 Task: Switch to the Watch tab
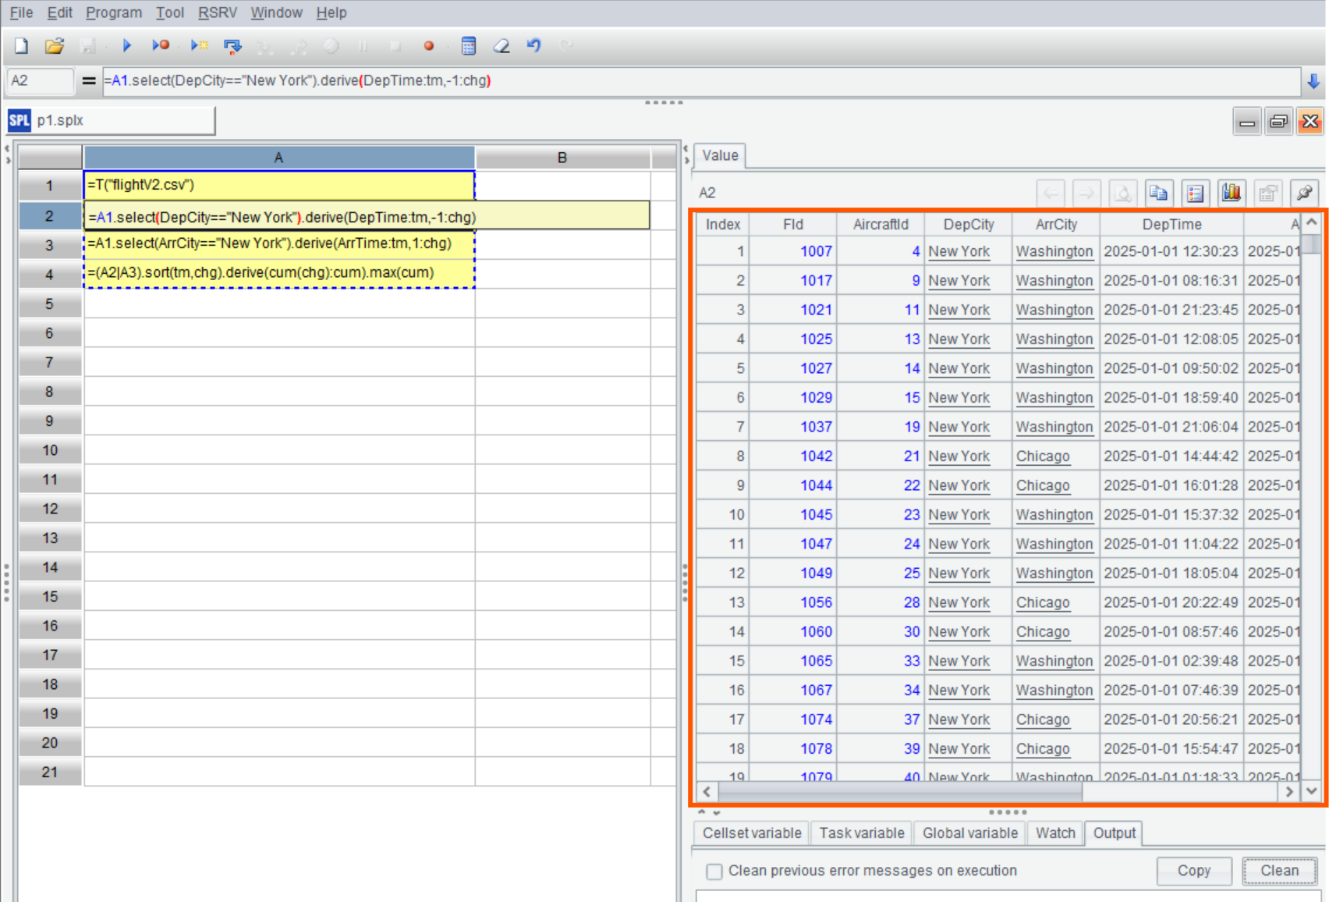(x=1055, y=833)
